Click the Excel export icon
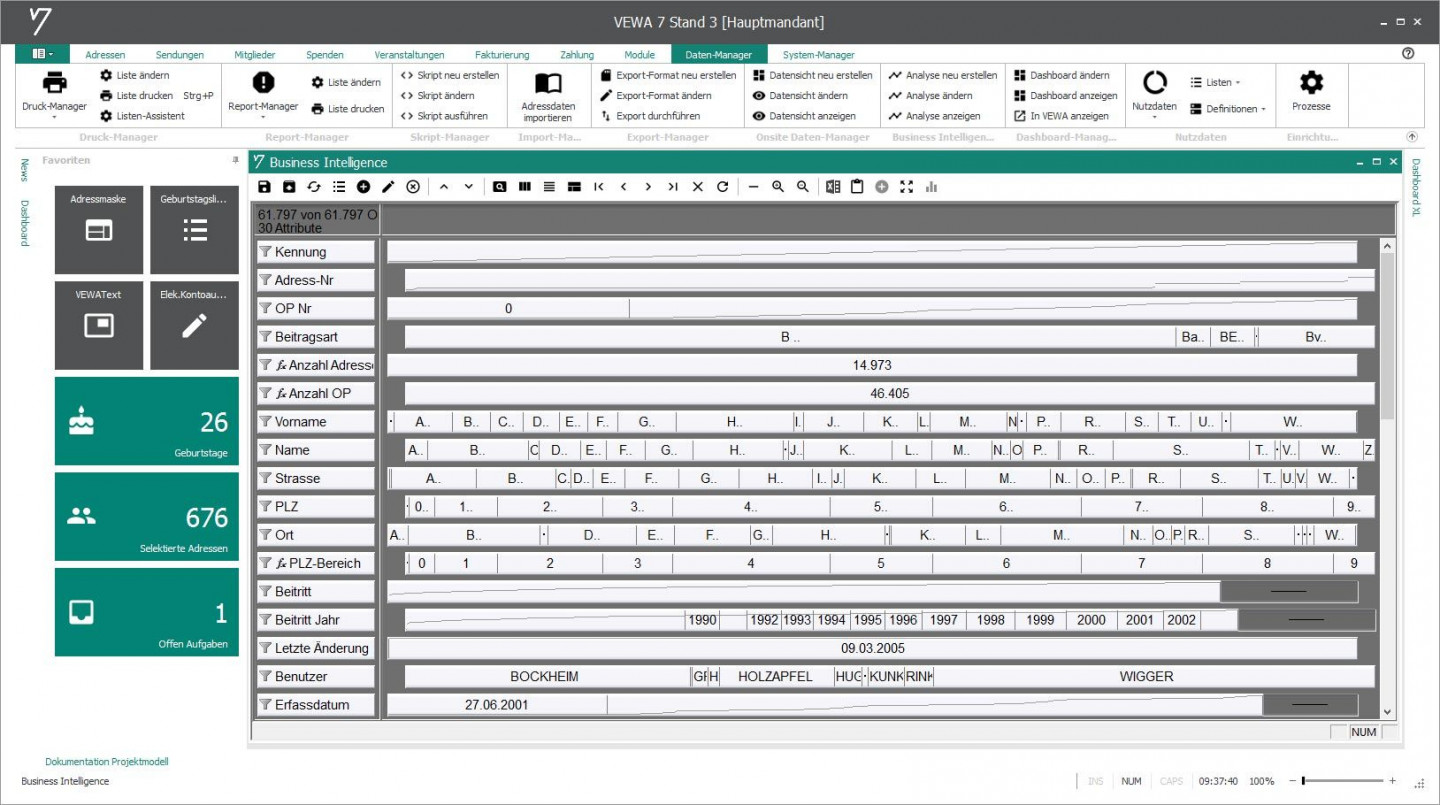 click(833, 186)
